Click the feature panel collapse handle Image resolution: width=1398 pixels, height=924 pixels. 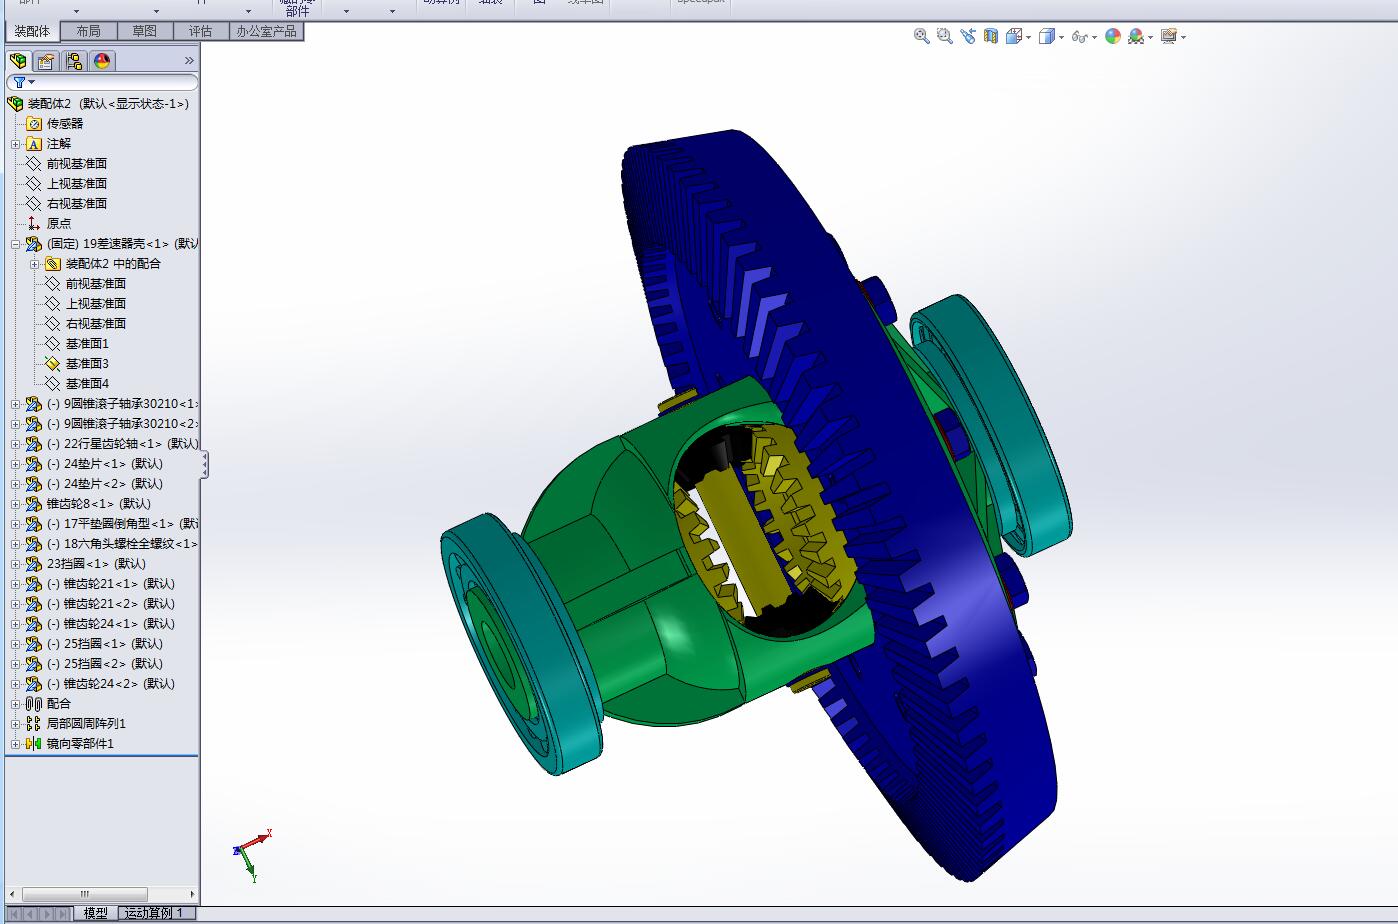click(x=204, y=464)
